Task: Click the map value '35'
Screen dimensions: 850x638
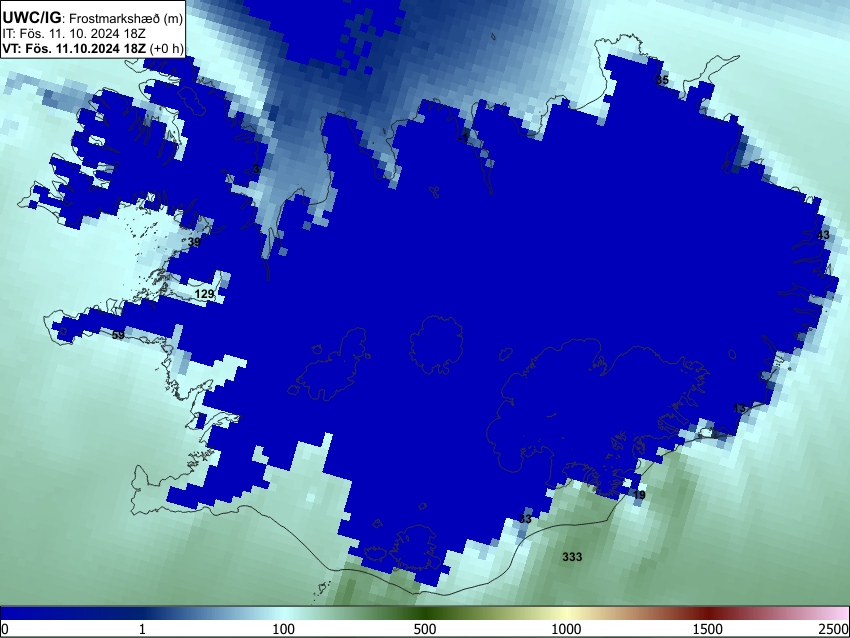Action: [x=662, y=80]
